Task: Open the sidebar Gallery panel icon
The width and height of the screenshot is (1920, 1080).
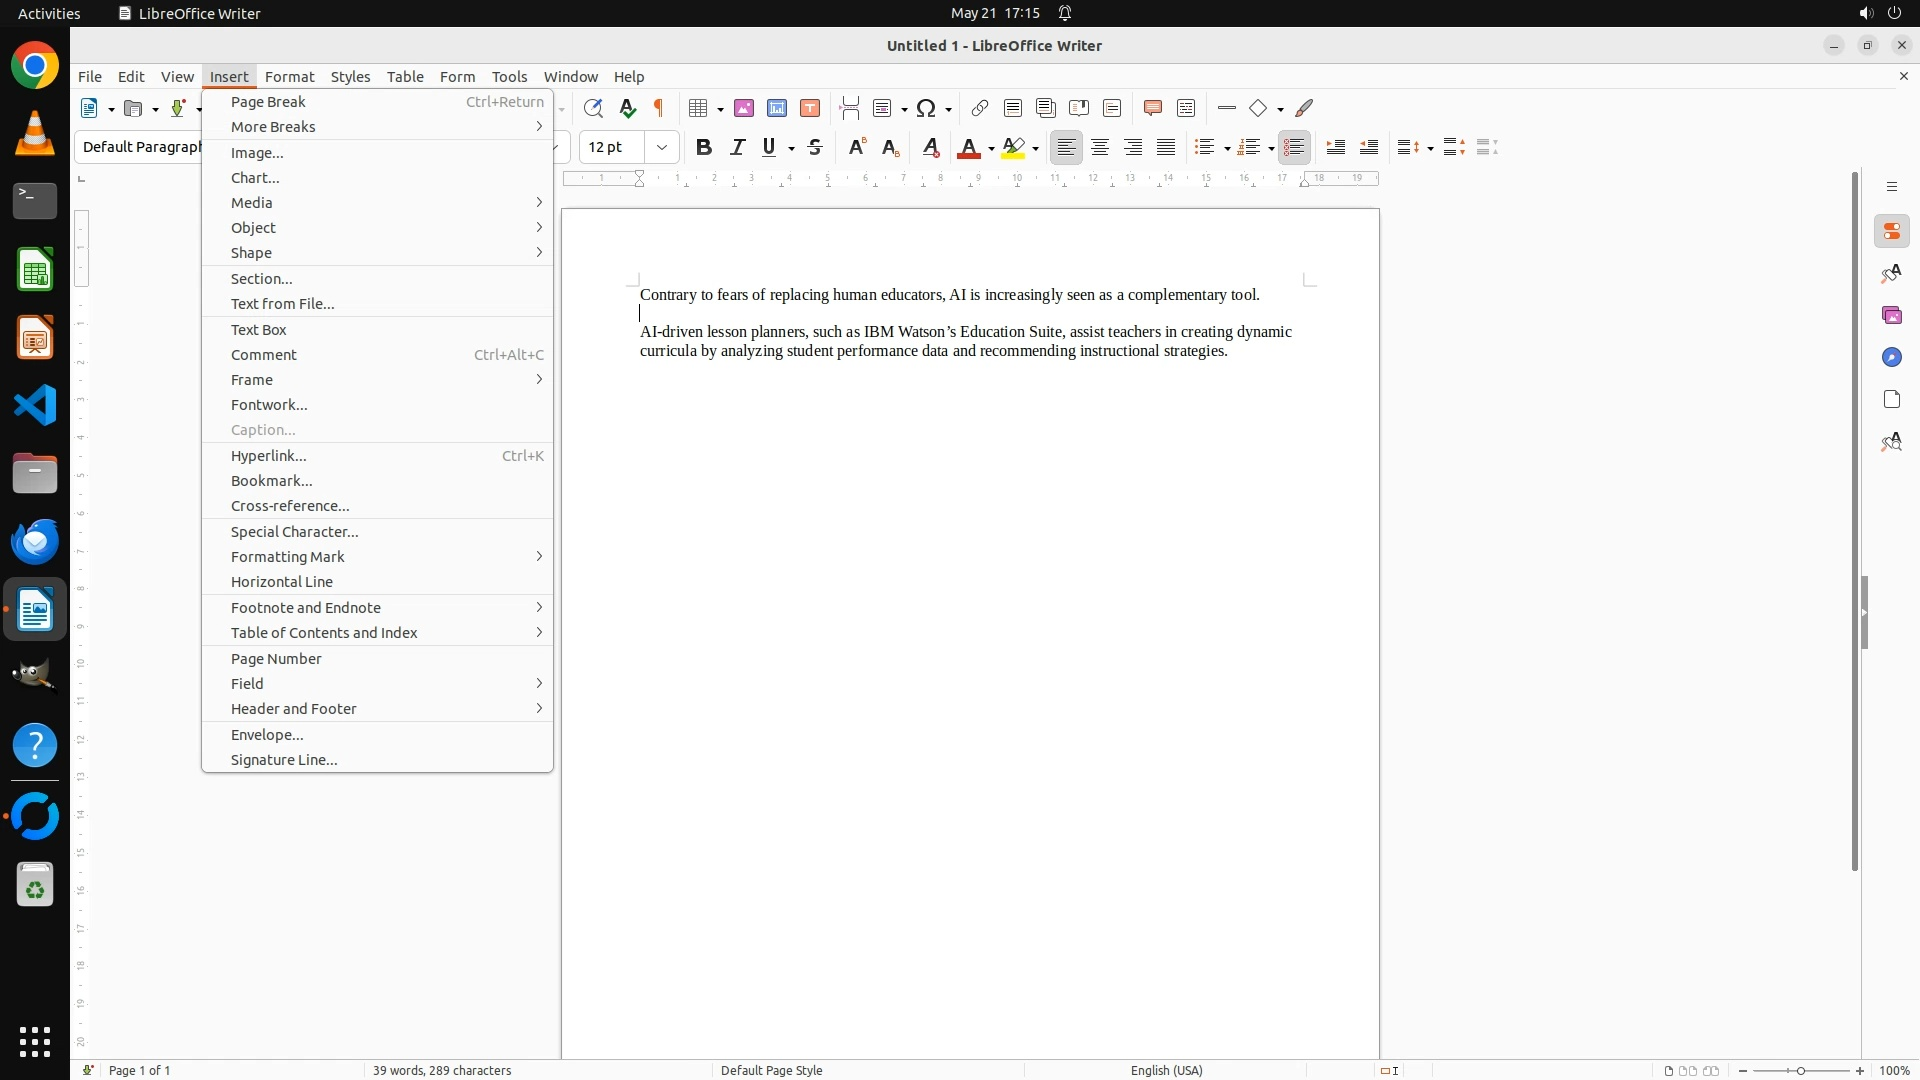Action: [1891, 316]
